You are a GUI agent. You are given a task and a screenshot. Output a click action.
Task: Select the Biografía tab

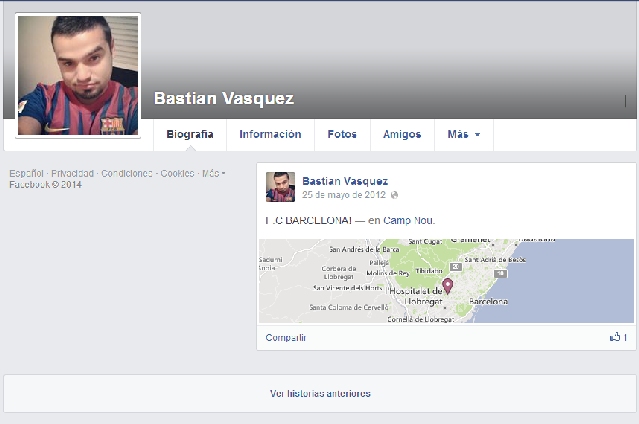pyautogui.click(x=190, y=135)
